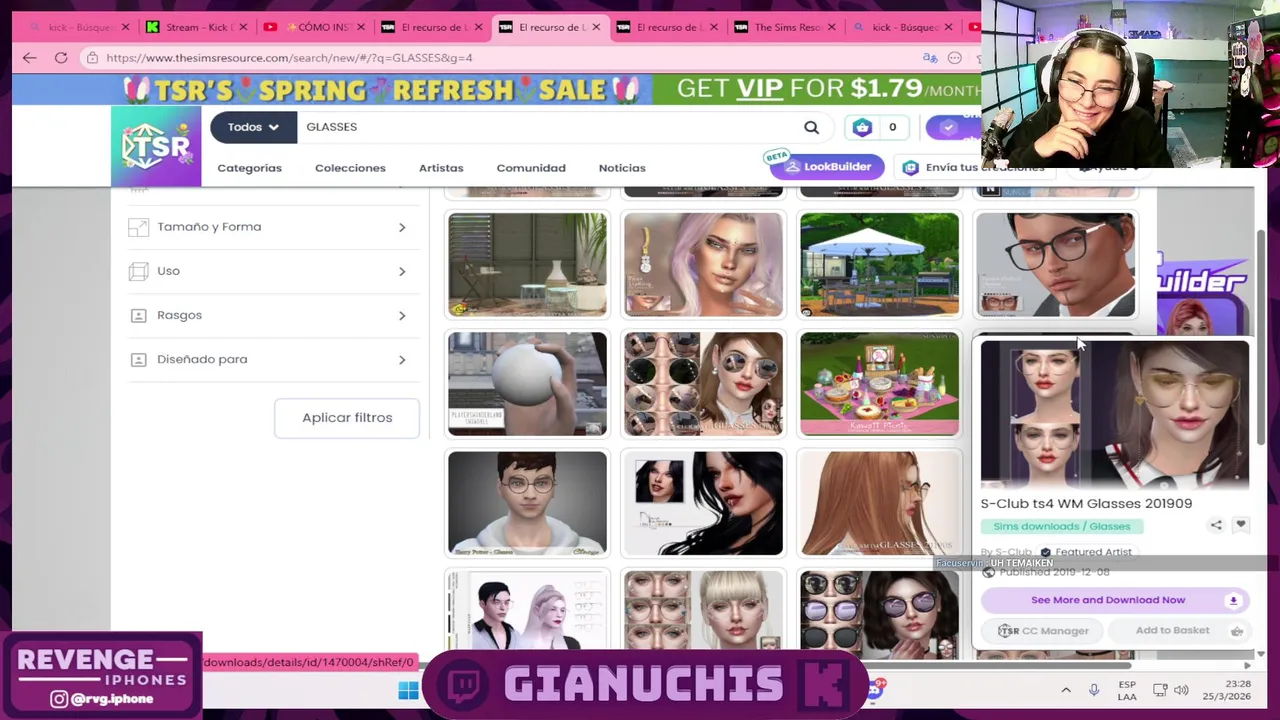
Task: Open patio umbrella garden thumbnail
Action: [x=879, y=264]
